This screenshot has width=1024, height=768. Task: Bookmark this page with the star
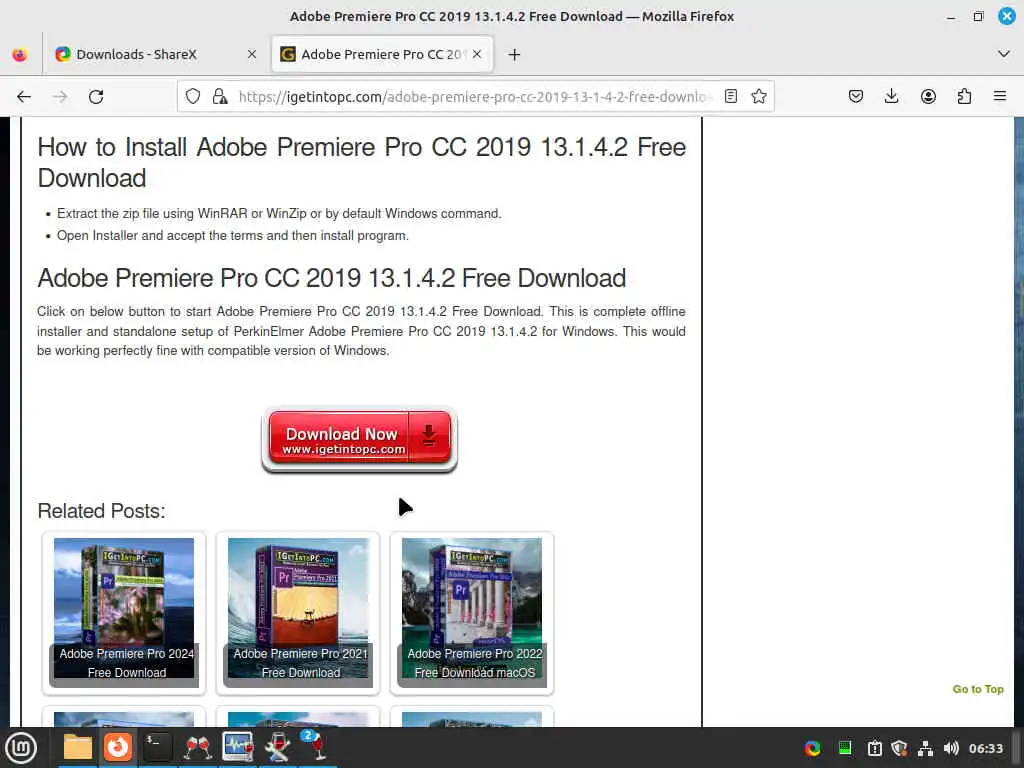click(x=759, y=97)
